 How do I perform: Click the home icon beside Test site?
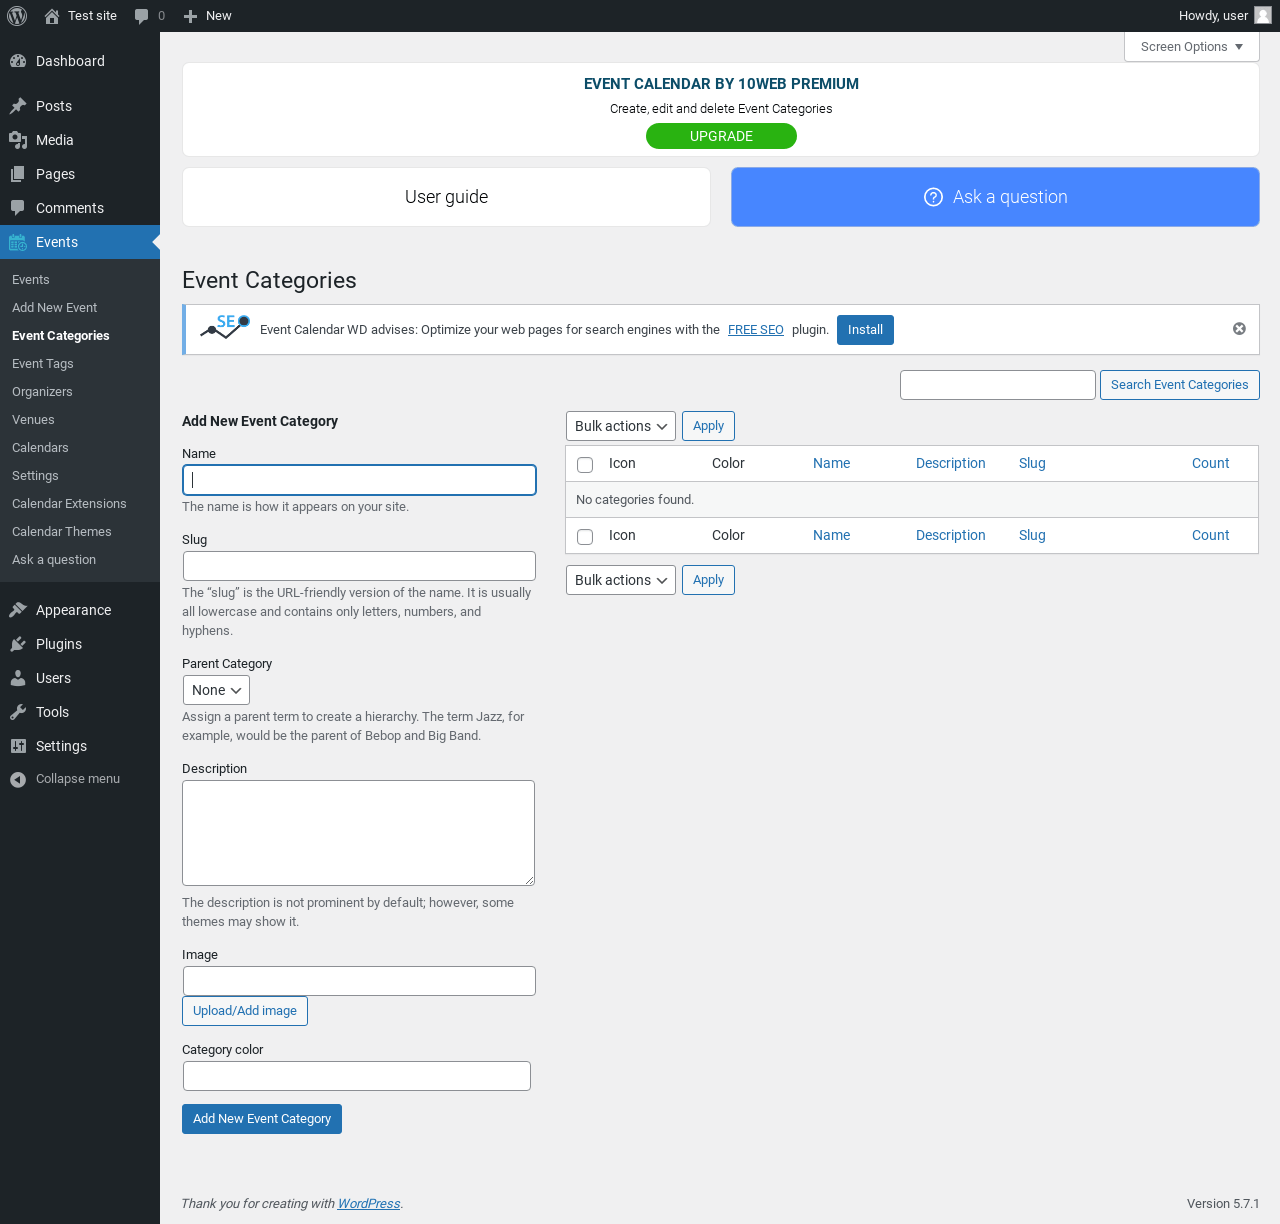pyautogui.click(x=52, y=16)
